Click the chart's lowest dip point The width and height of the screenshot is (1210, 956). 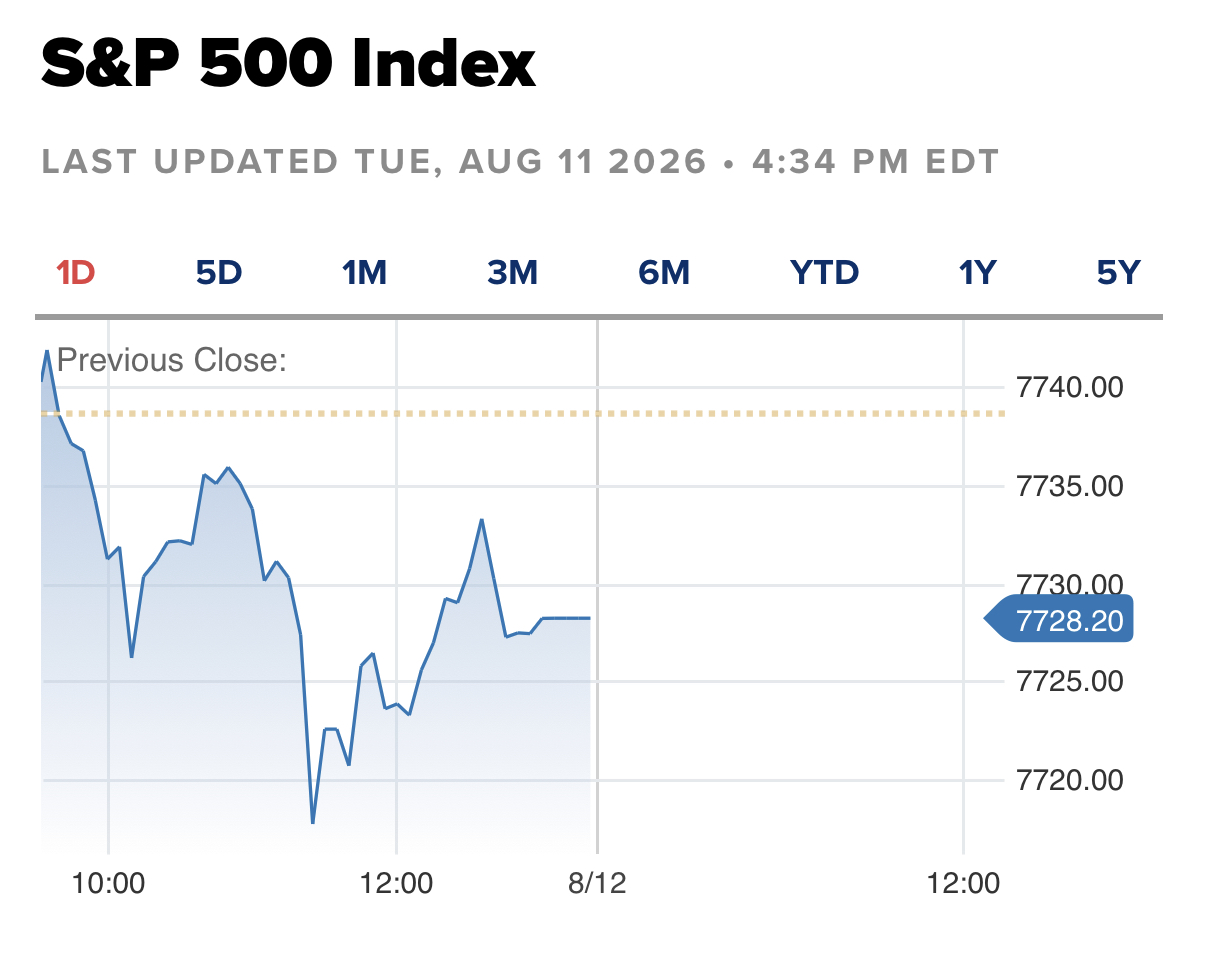tap(313, 822)
